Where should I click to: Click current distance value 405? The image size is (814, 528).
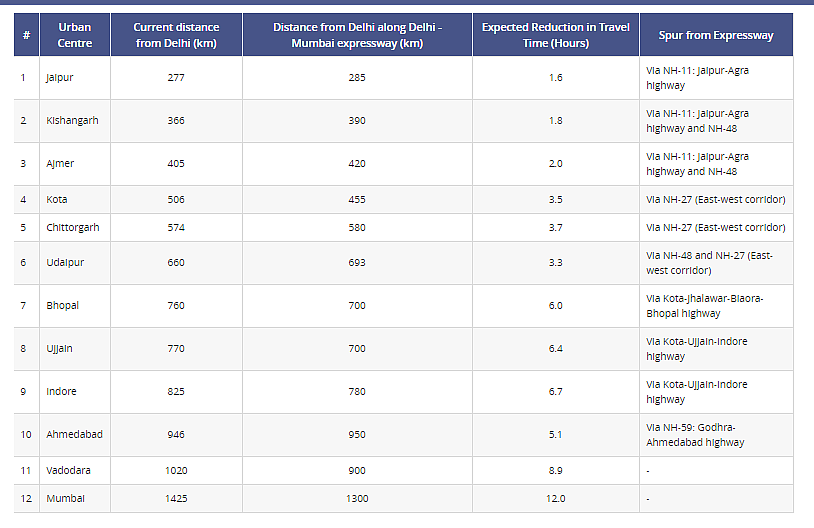coord(176,164)
